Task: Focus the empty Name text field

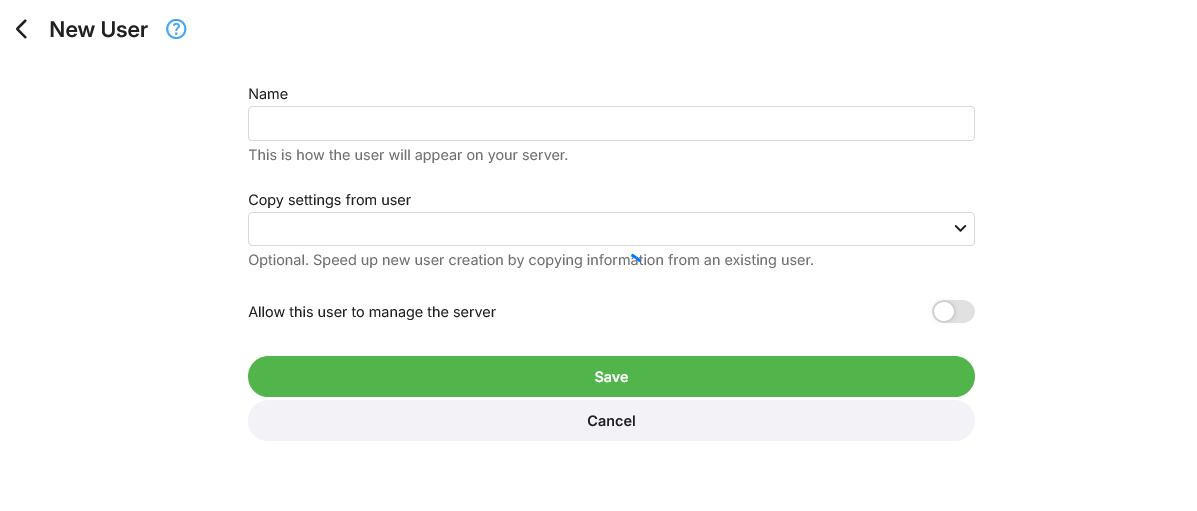Action: pos(611,124)
